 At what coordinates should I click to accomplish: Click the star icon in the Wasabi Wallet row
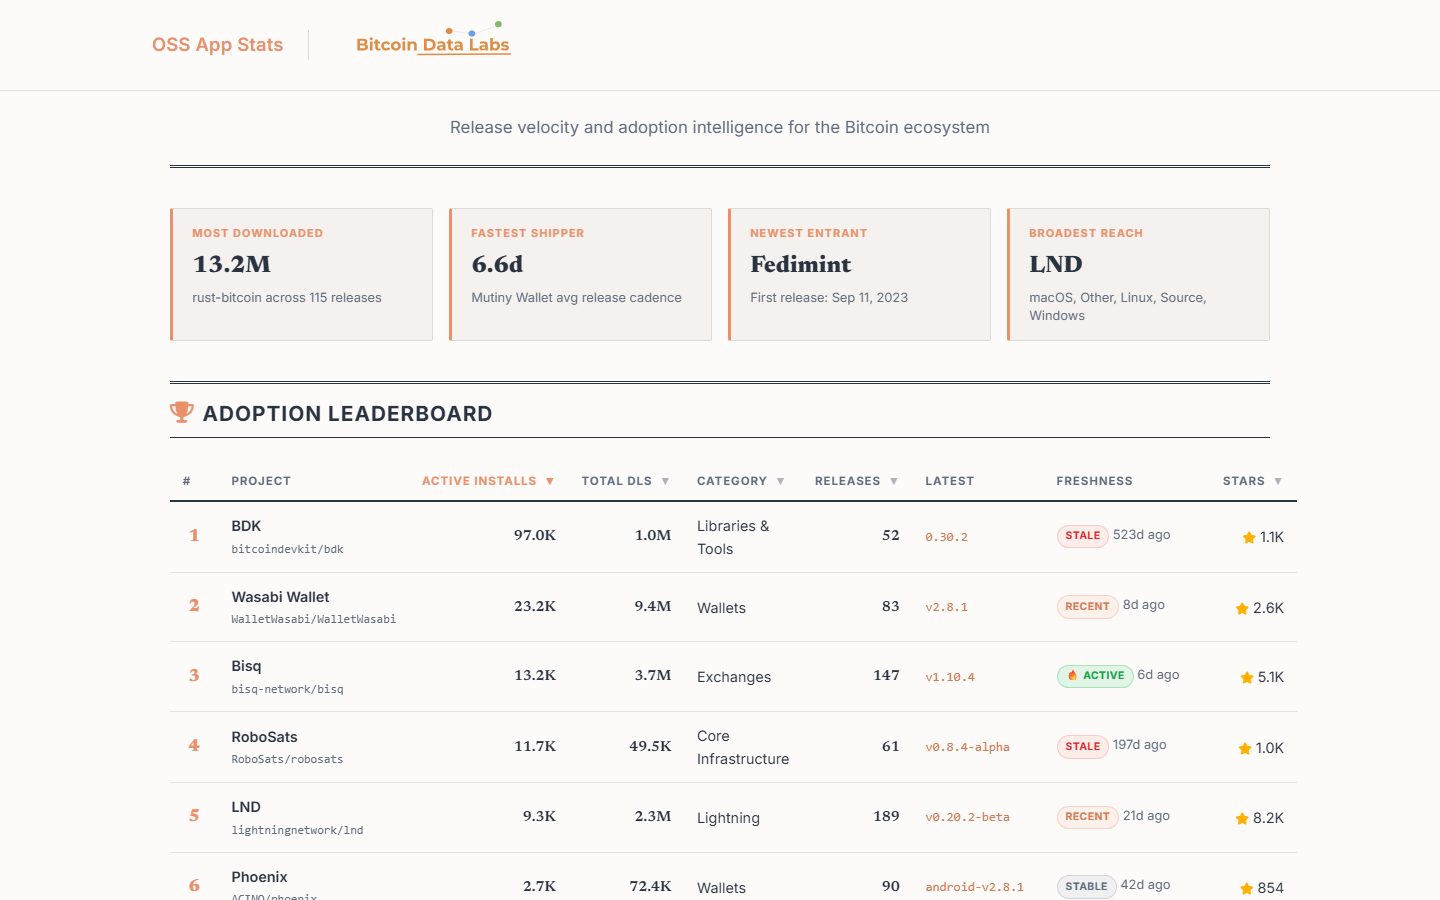tap(1242, 608)
